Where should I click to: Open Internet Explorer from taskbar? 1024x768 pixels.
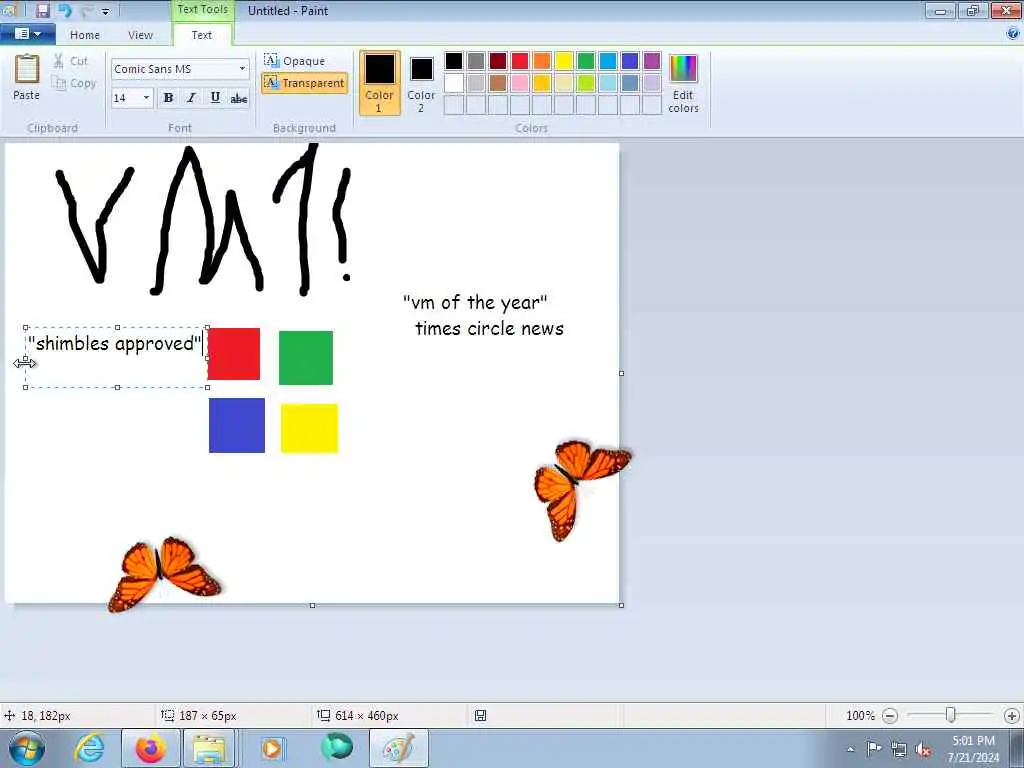(88, 748)
